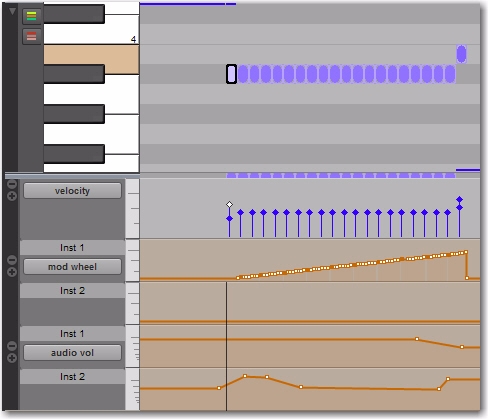Add a lane below audio vol with the plus icon
488x419 pixels.
[12, 358]
